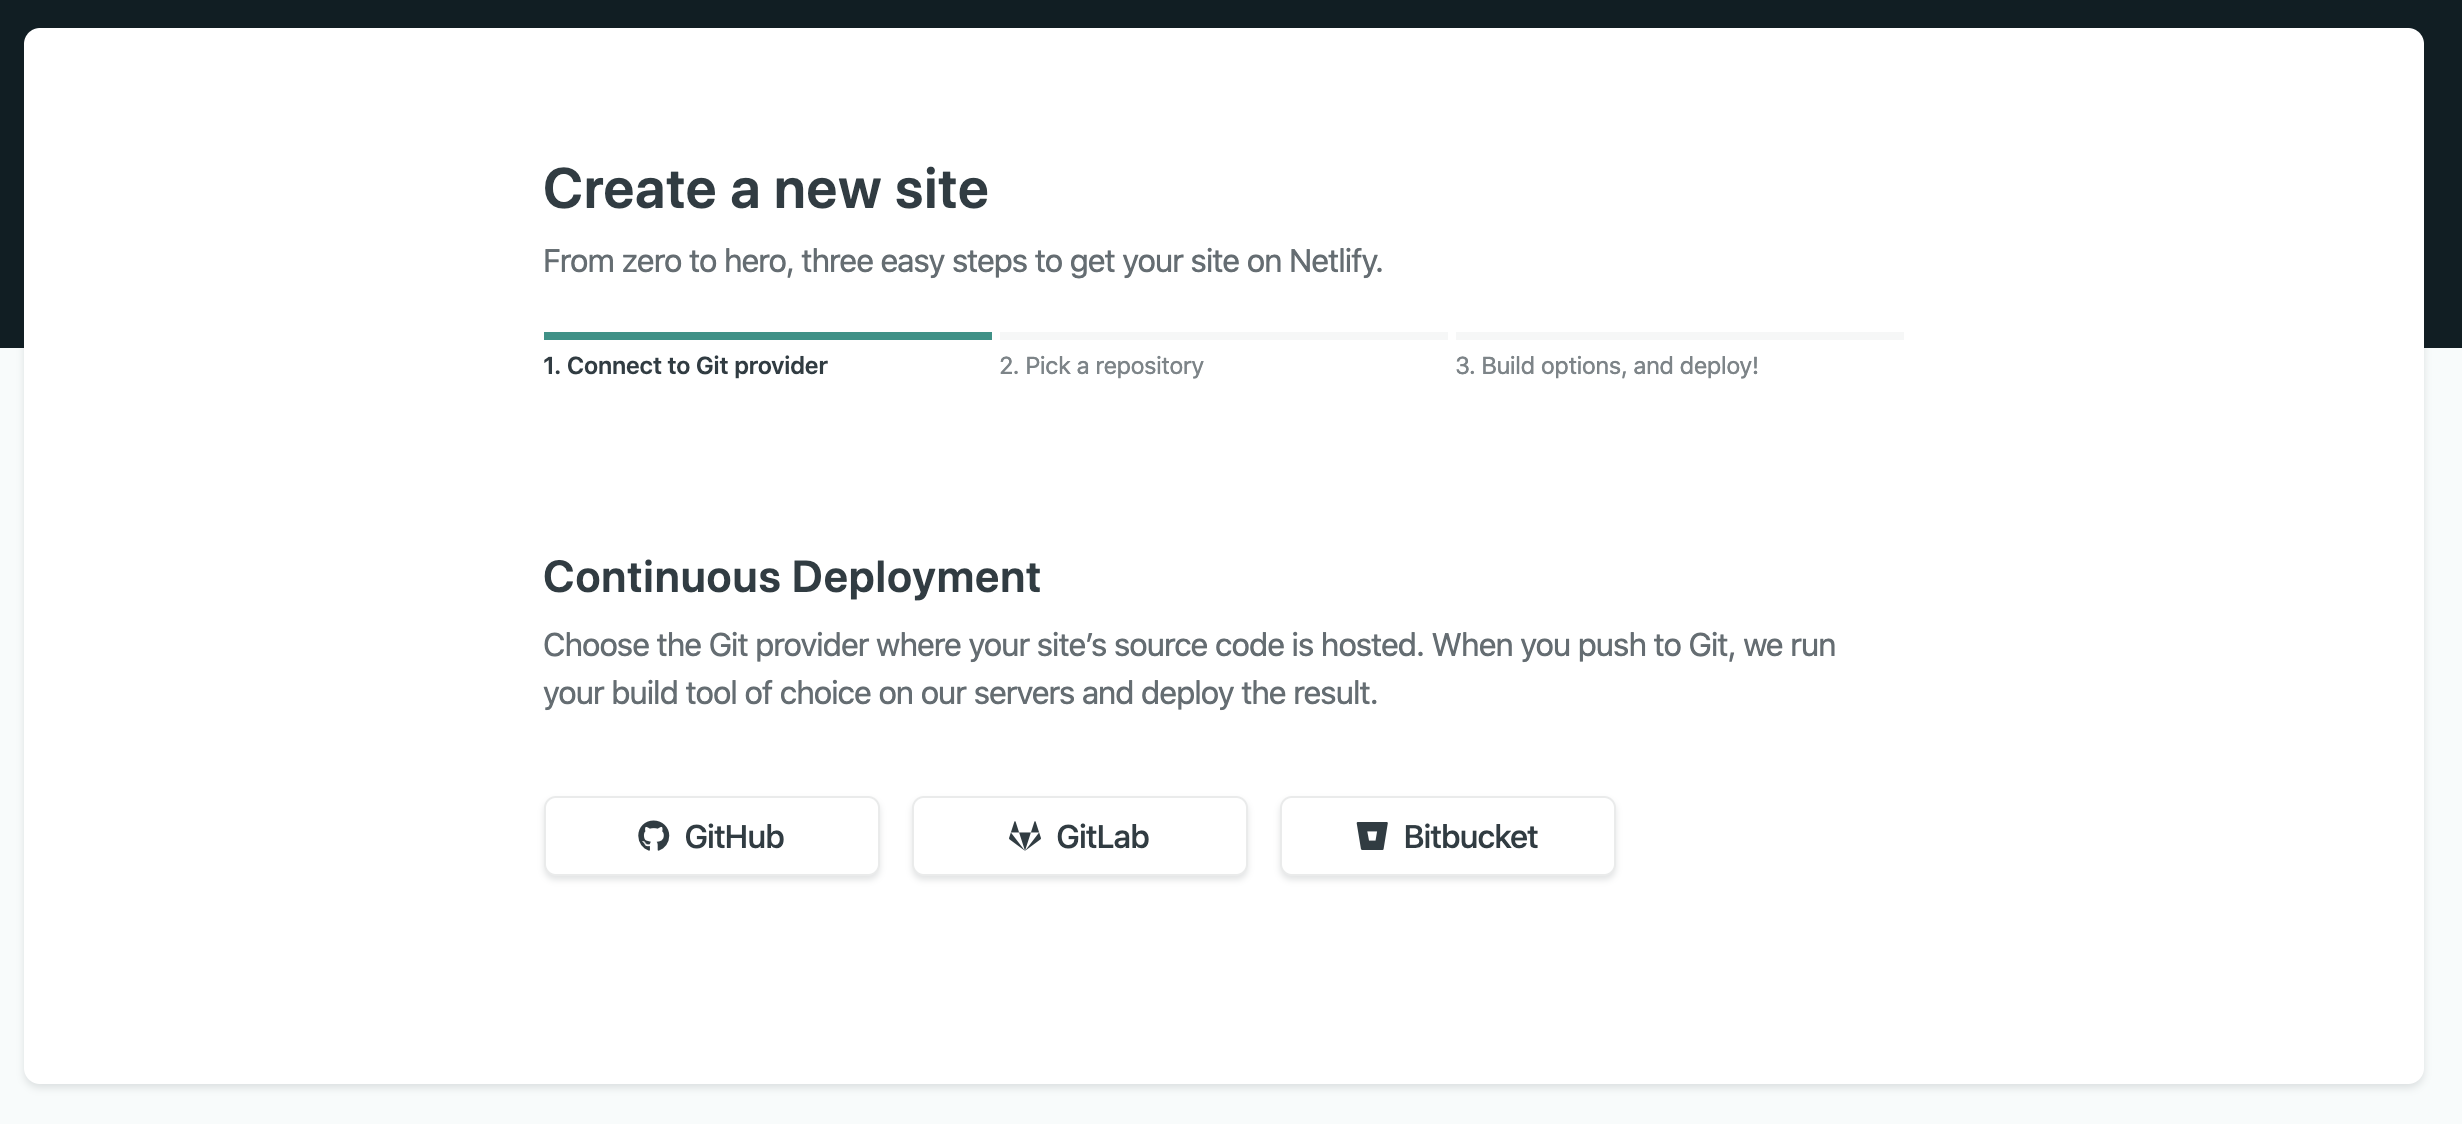Screen dimensions: 2462x1124
Task: Click the GitLab fox icon
Action: click(x=1025, y=836)
